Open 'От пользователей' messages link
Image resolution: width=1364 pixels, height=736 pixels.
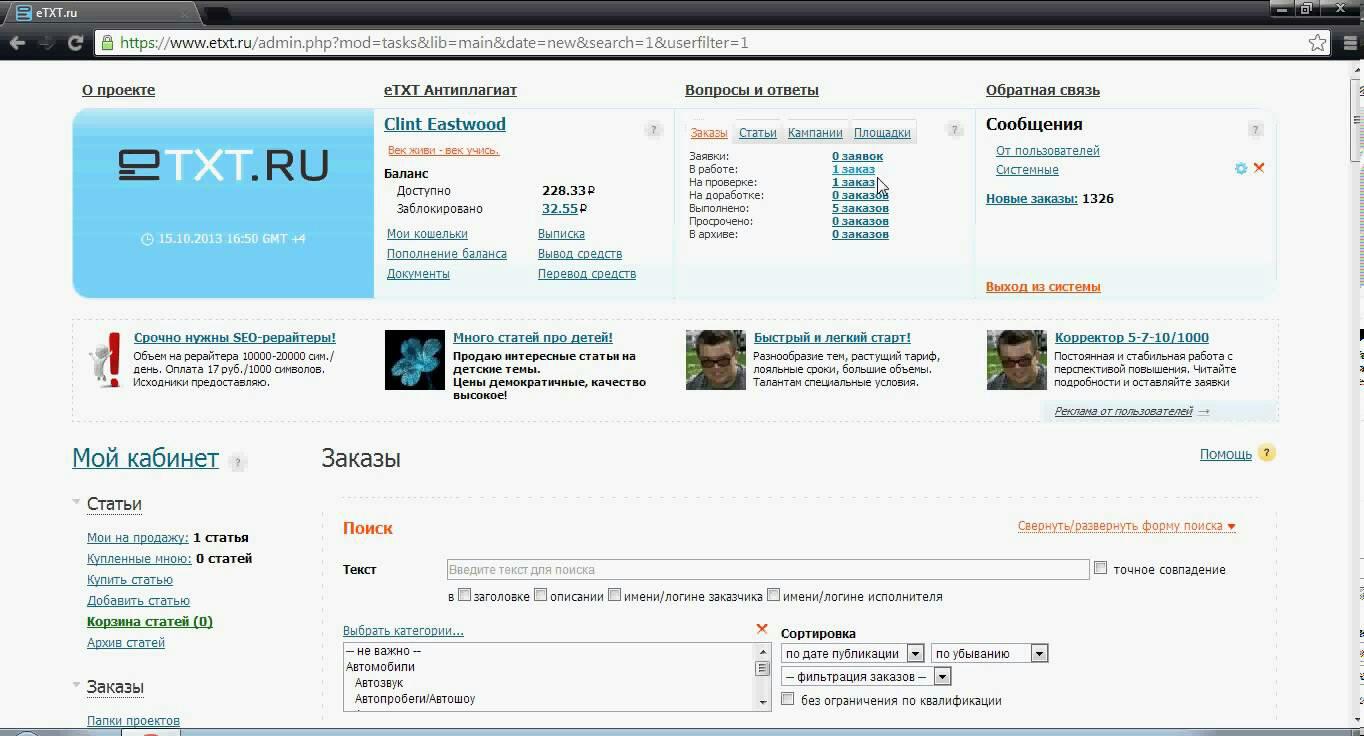1048,151
